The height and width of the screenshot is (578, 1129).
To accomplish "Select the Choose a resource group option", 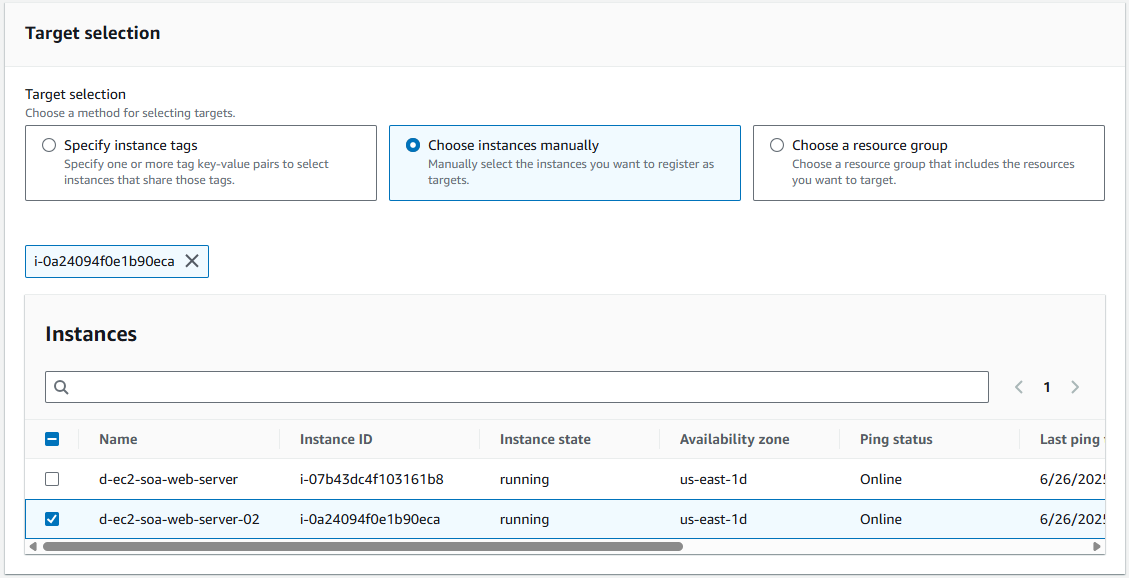I will click(777, 145).
